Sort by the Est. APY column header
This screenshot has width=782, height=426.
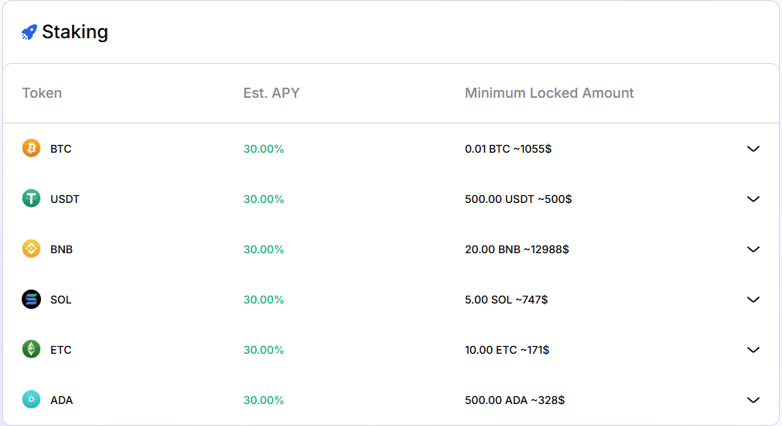click(271, 93)
